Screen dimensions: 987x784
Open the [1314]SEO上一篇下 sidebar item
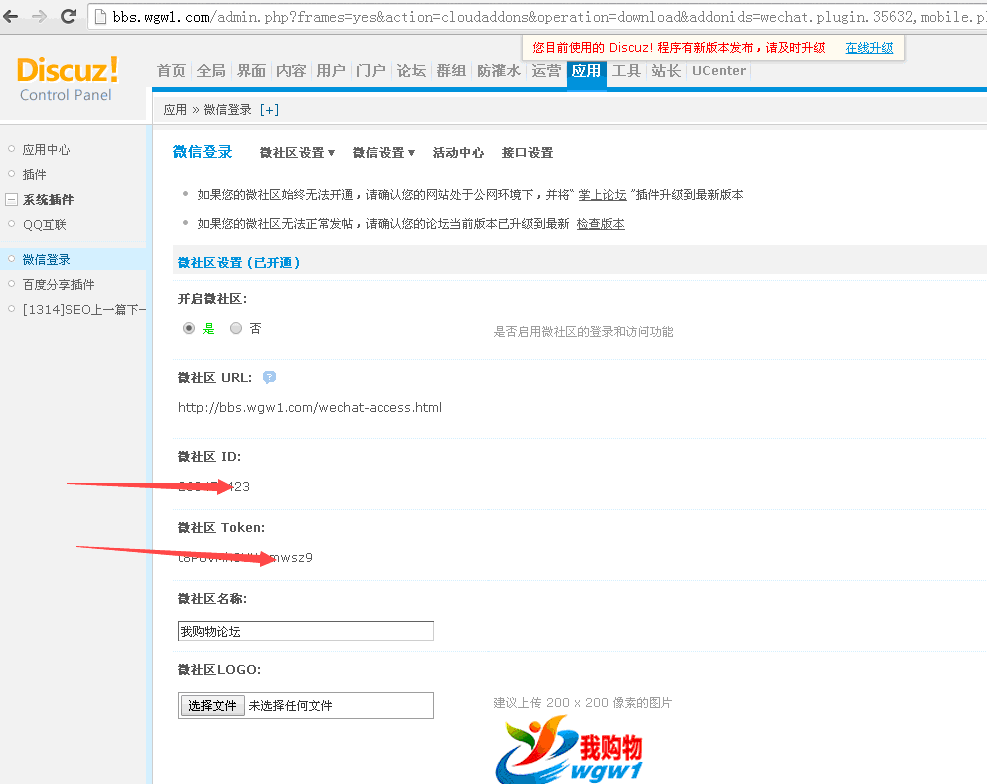pos(84,310)
